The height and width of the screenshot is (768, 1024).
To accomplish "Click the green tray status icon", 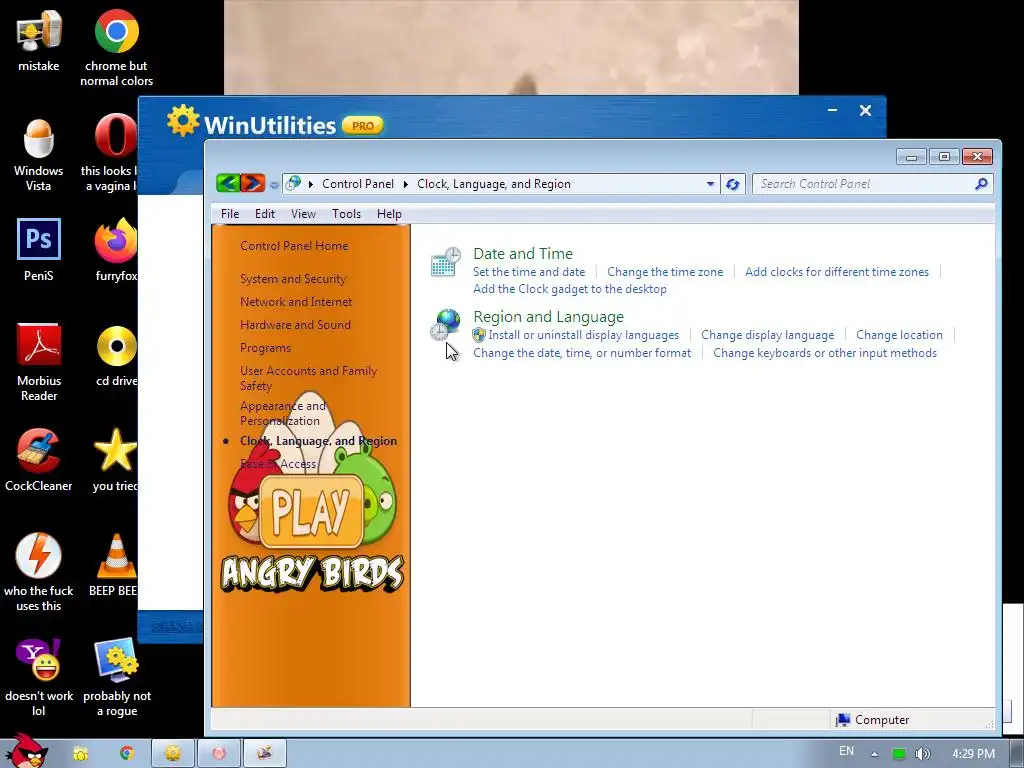I will [899, 754].
